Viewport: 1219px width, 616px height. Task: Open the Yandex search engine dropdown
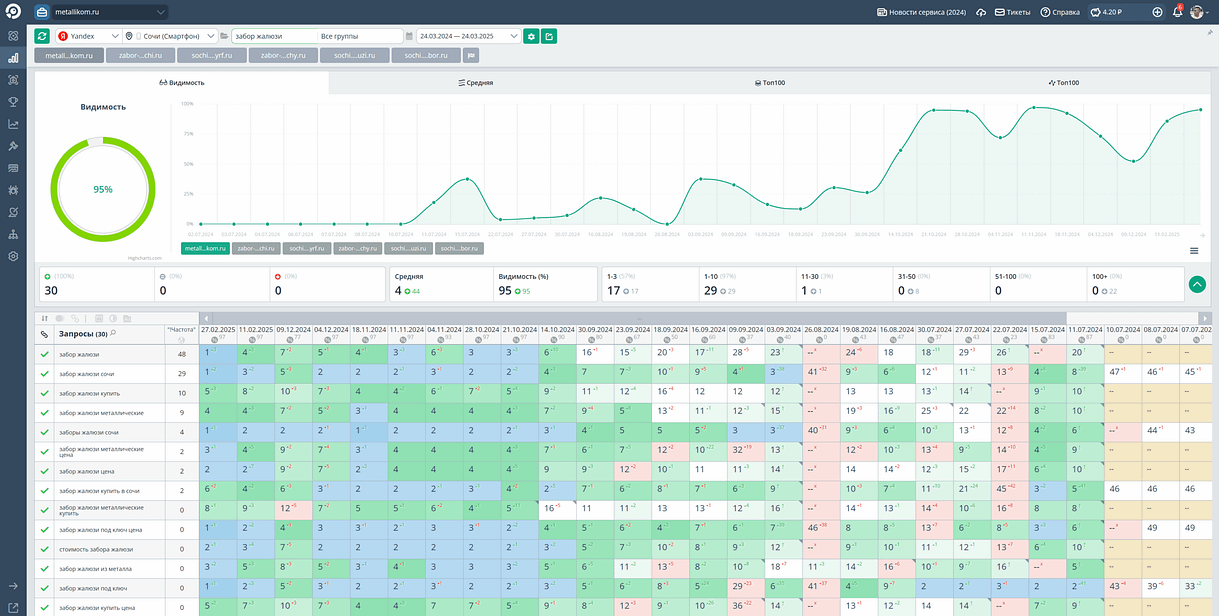88,36
